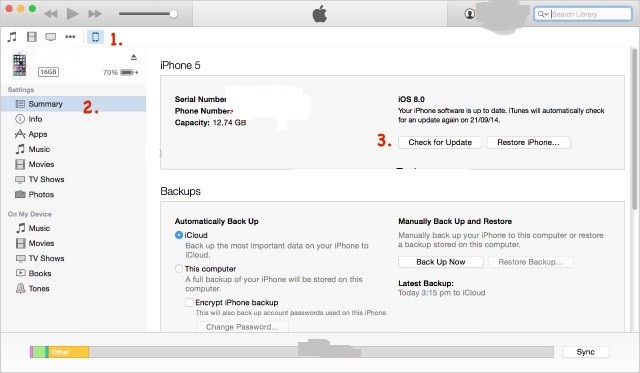Click the Apple logo in title bar
640x373 pixels.
click(320, 14)
